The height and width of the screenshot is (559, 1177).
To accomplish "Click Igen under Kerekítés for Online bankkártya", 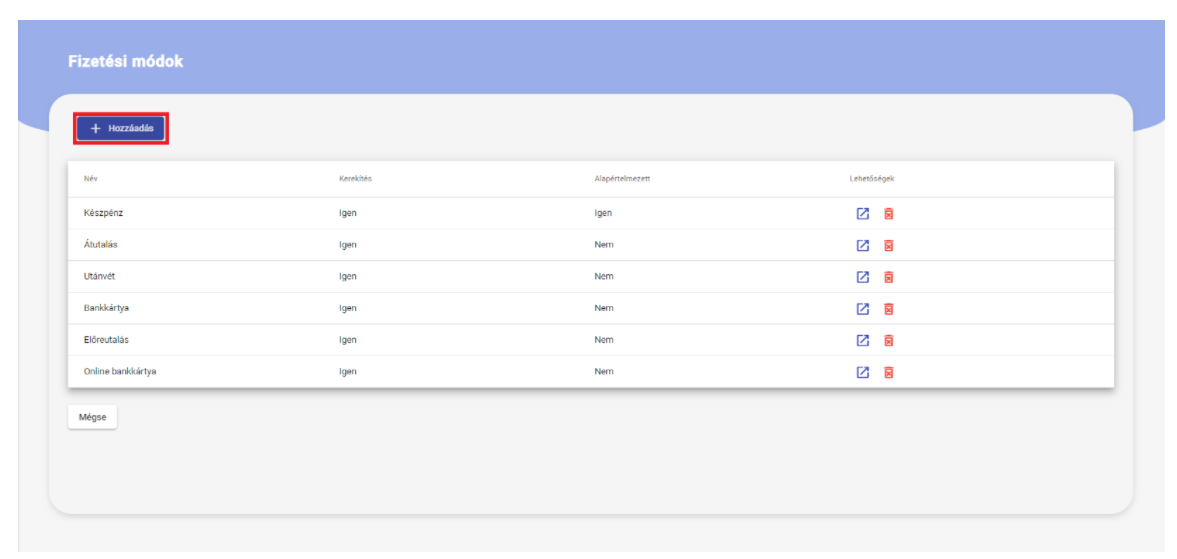I will click(348, 371).
